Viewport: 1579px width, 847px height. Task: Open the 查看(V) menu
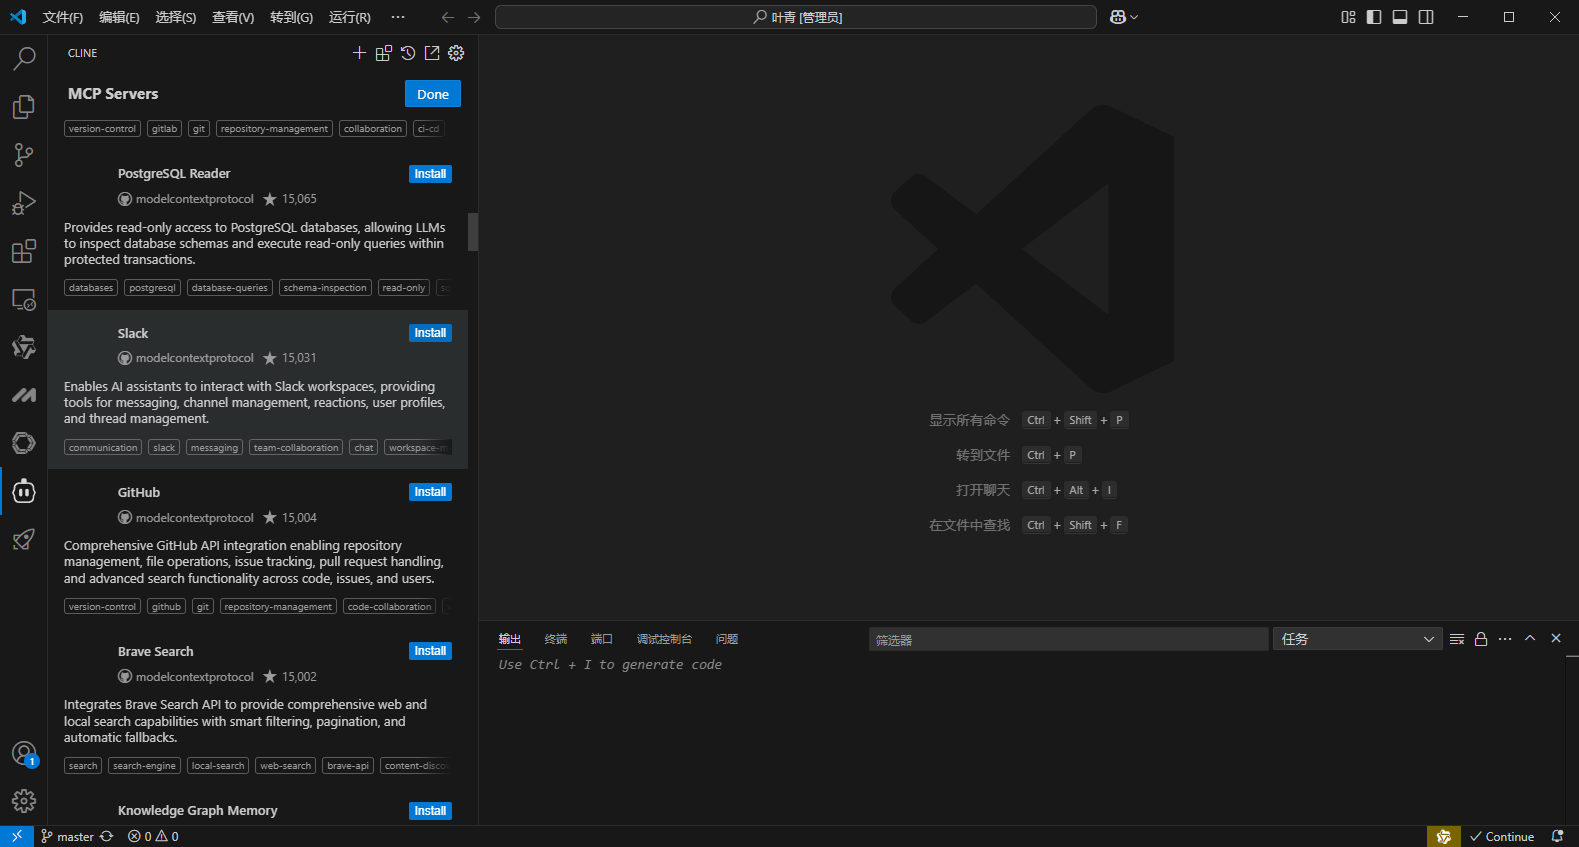[233, 17]
